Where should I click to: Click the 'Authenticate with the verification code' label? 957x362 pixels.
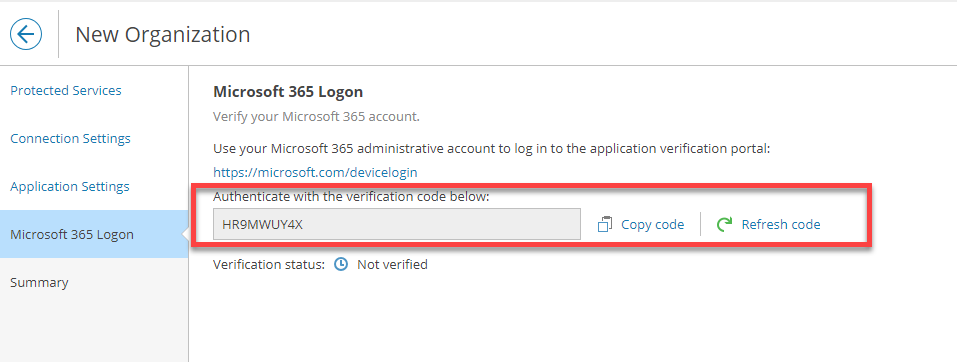(x=352, y=197)
